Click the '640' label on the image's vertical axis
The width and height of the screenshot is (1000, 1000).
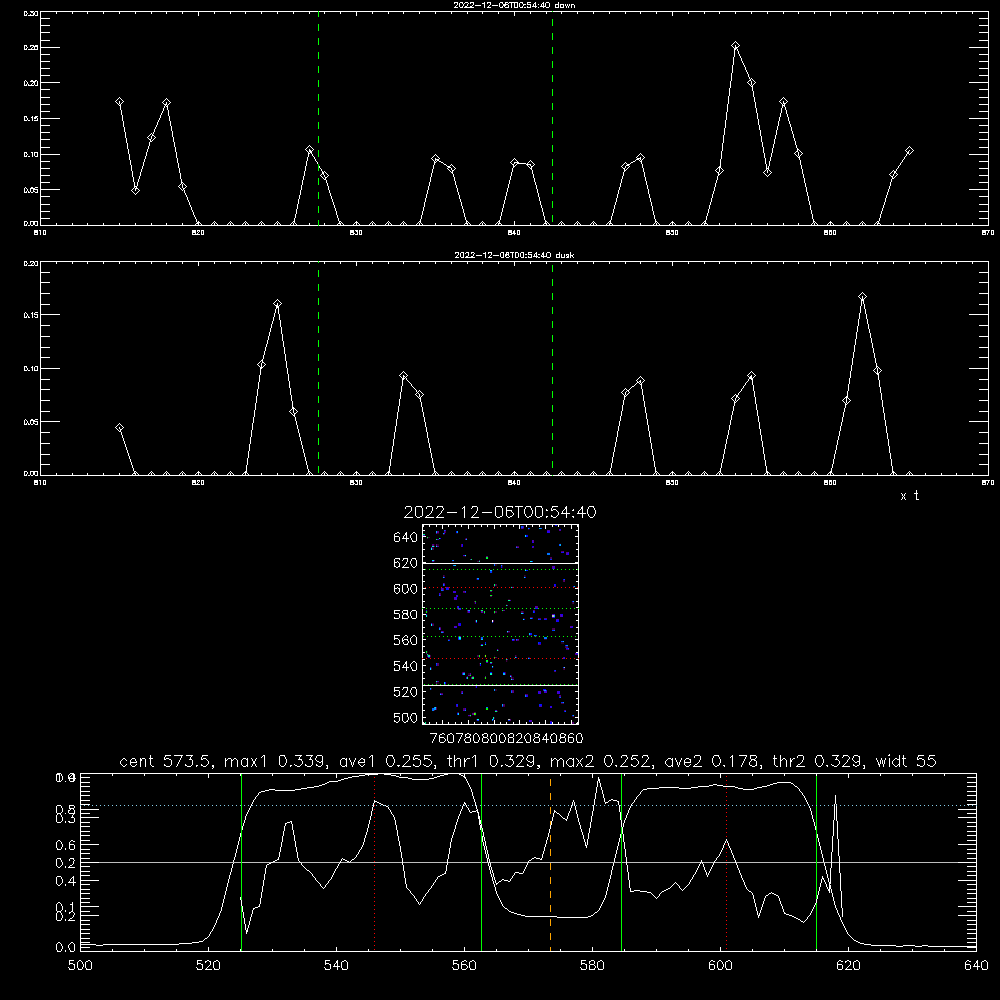click(406, 538)
